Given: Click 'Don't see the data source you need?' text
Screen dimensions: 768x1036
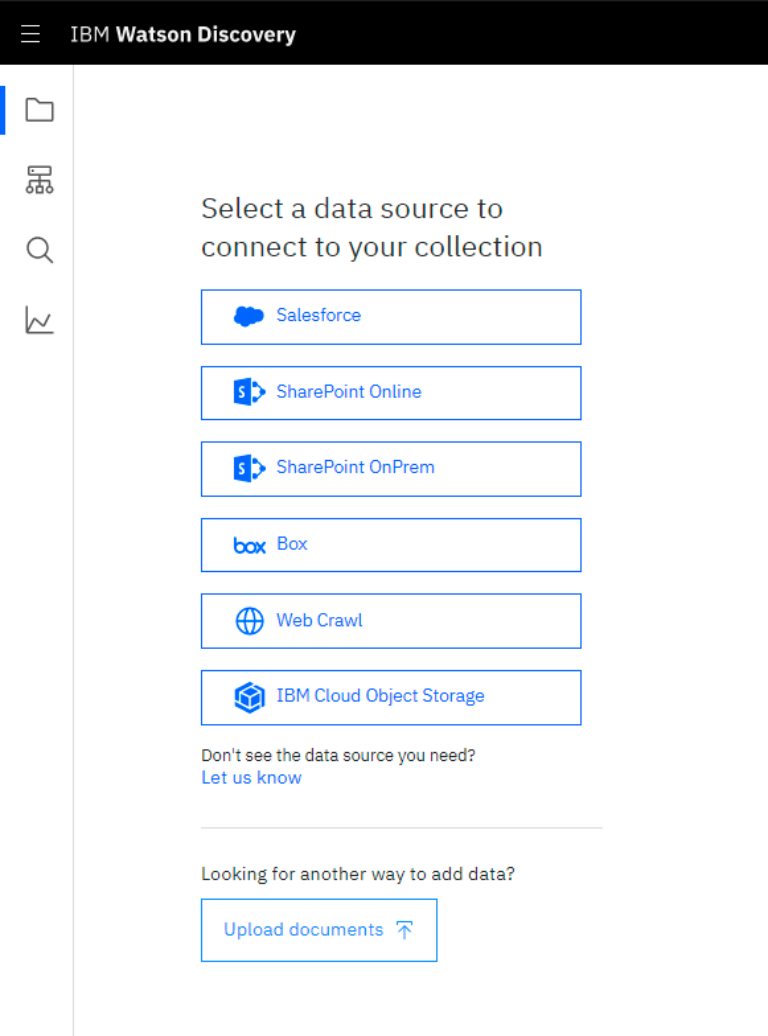Looking at the screenshot, I should tap(338, 755).
